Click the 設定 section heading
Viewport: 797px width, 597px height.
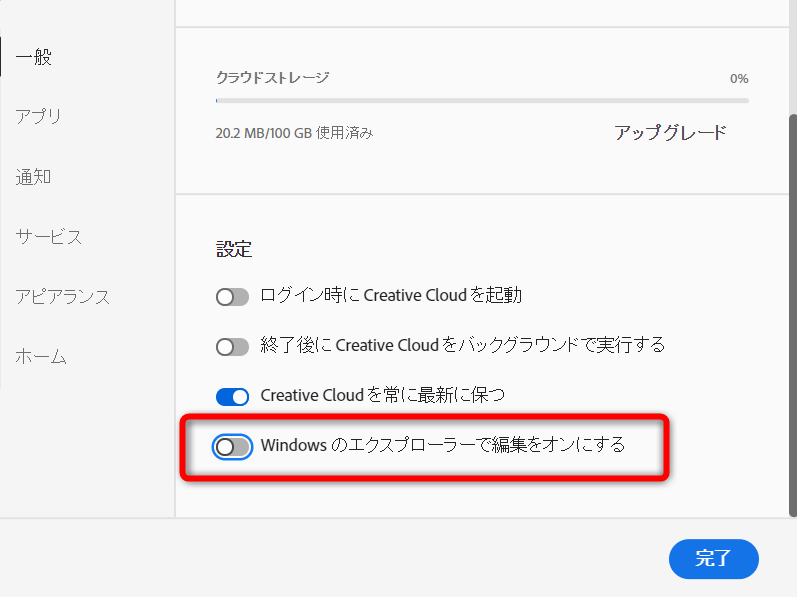pyautogui.click(x=234, y=248)
